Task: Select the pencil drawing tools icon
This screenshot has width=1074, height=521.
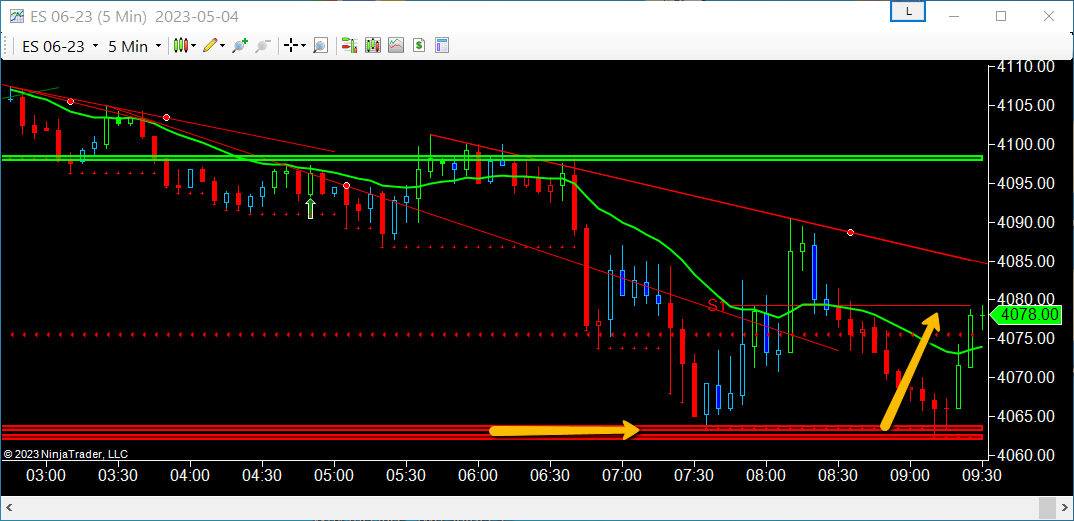Action: coord(210,46)
